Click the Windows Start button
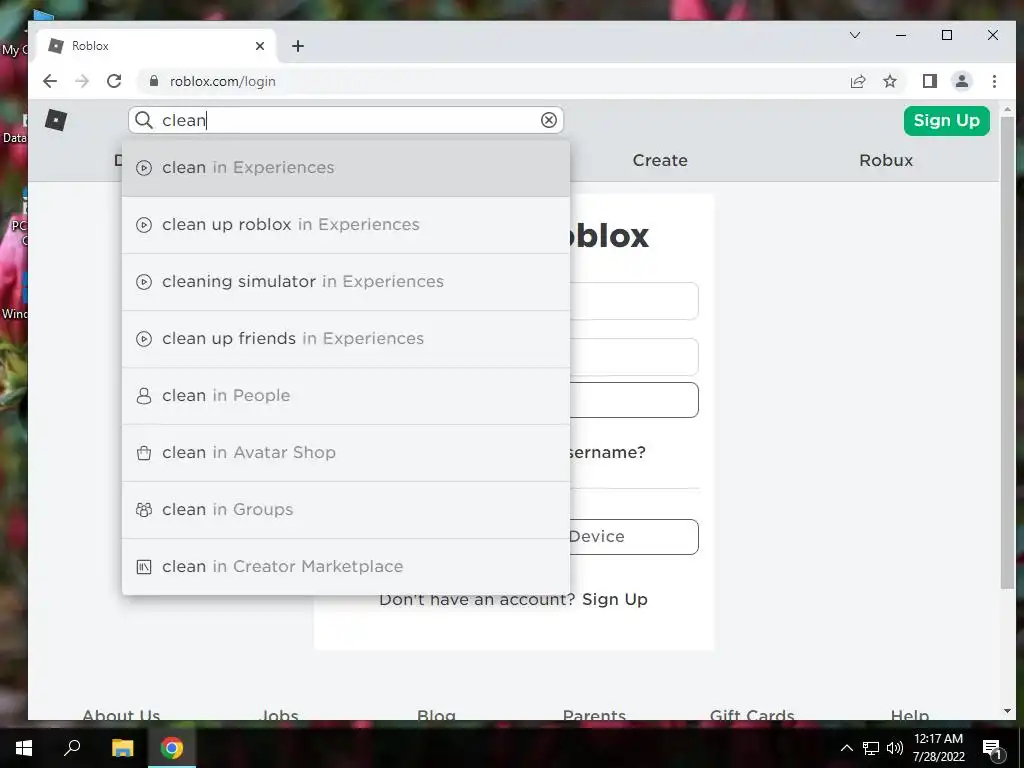 pyautogui.click(x=24, y=748)
